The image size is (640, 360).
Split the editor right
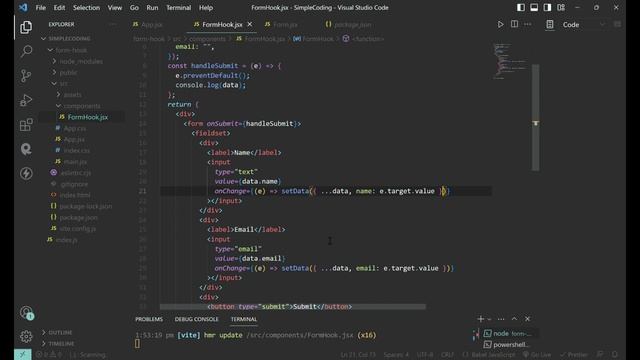click(514, 24)
